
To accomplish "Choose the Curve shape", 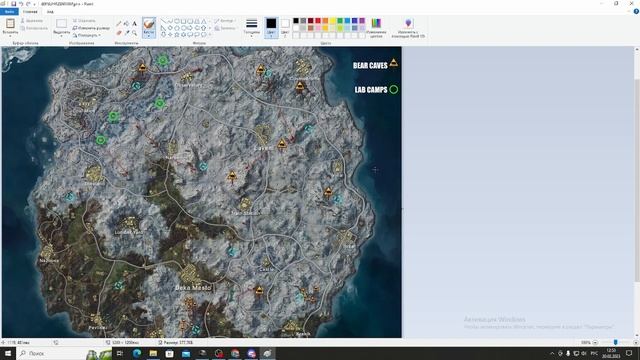I will 170,21.
